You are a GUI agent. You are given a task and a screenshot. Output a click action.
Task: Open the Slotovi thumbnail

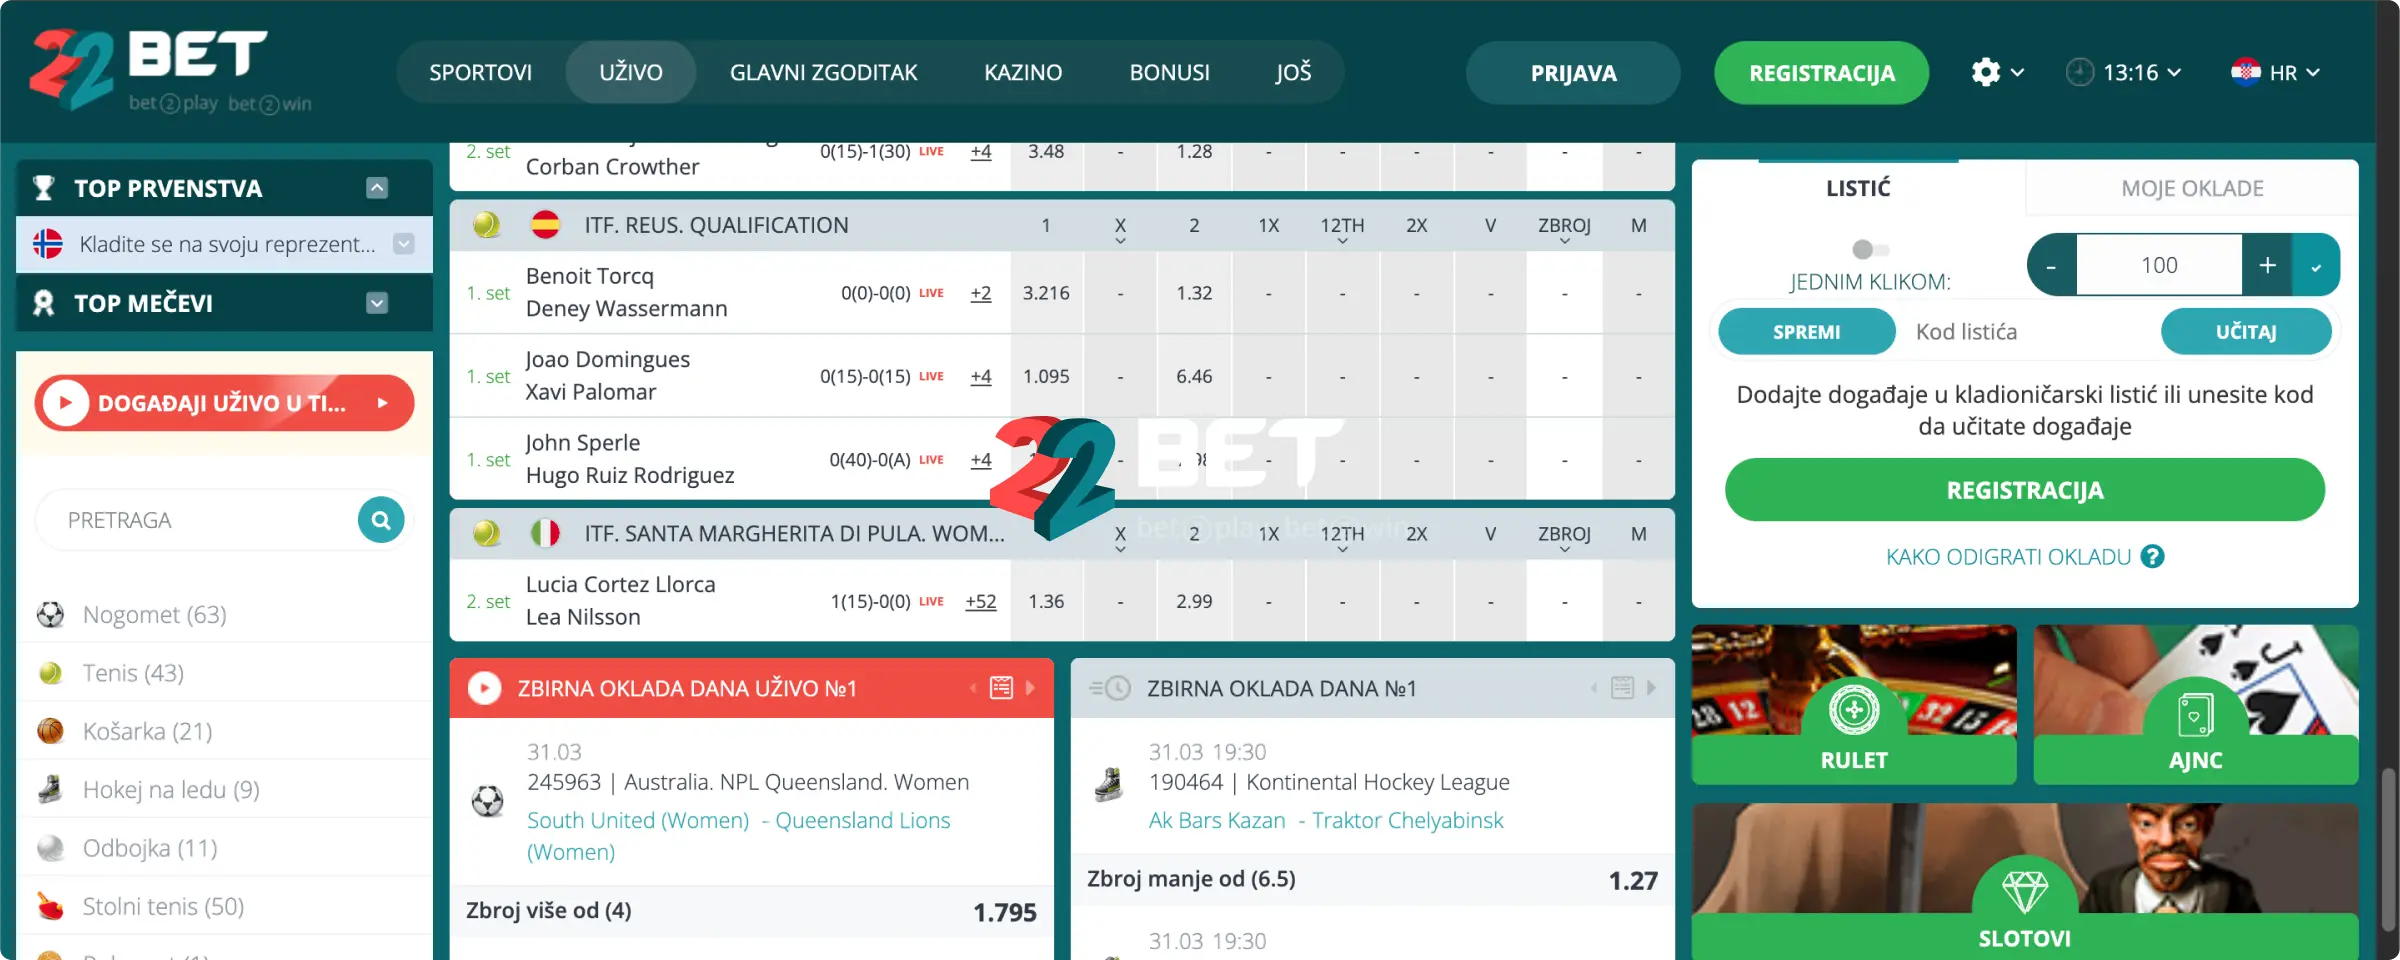[x=2025, y=880]
